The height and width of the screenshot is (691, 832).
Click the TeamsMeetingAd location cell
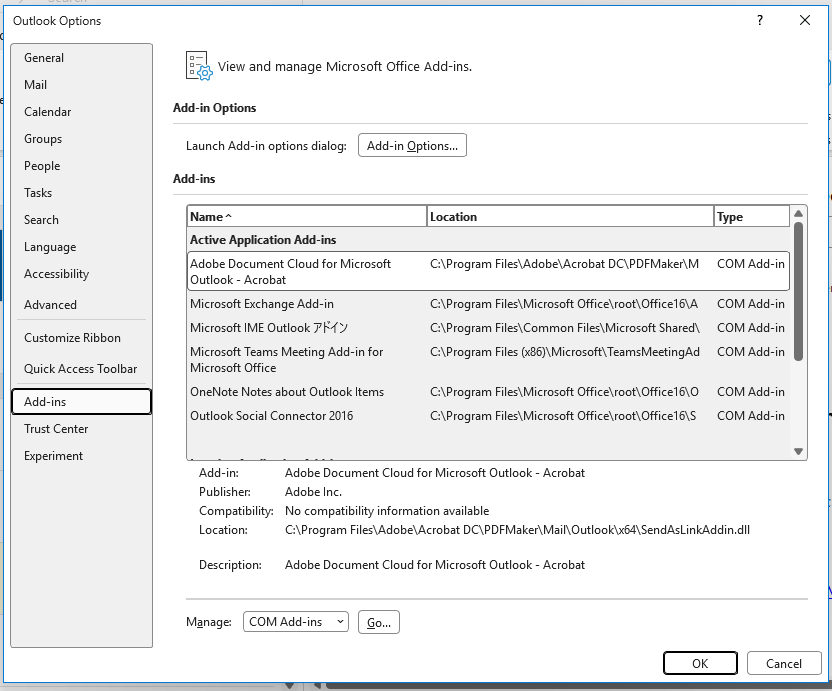[x=565, y=352]
